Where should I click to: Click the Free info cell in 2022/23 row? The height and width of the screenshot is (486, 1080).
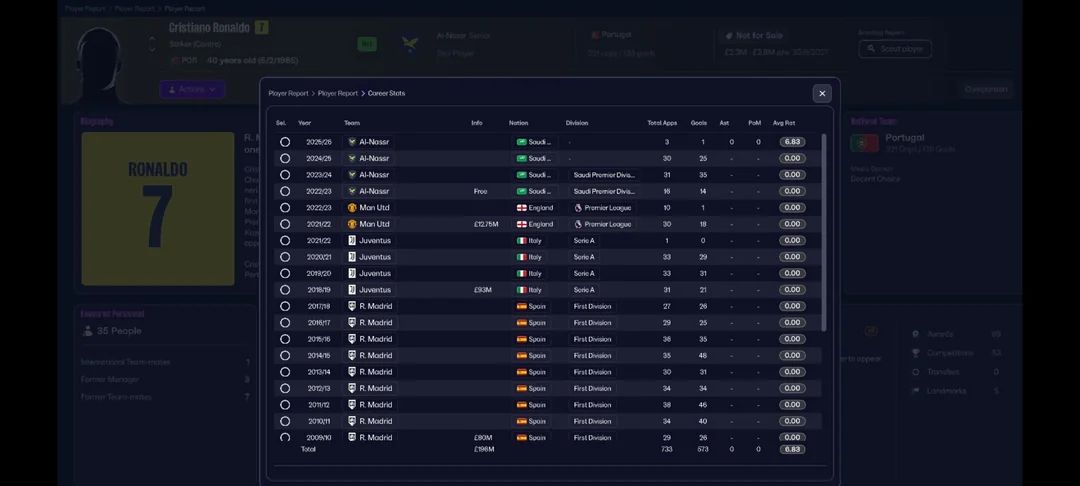(x=480, y=191)
